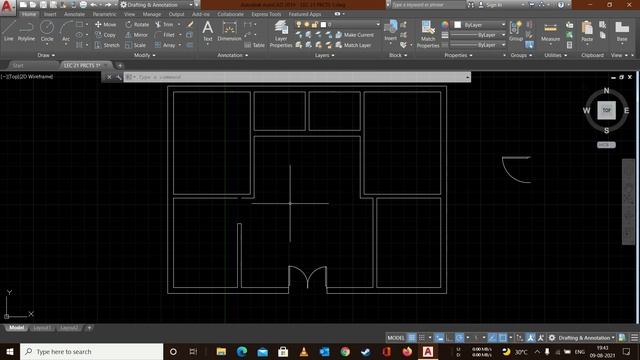Add a new drawing tab with plus
The height and width of the screenshot is (360, 640).
[120, 65]
